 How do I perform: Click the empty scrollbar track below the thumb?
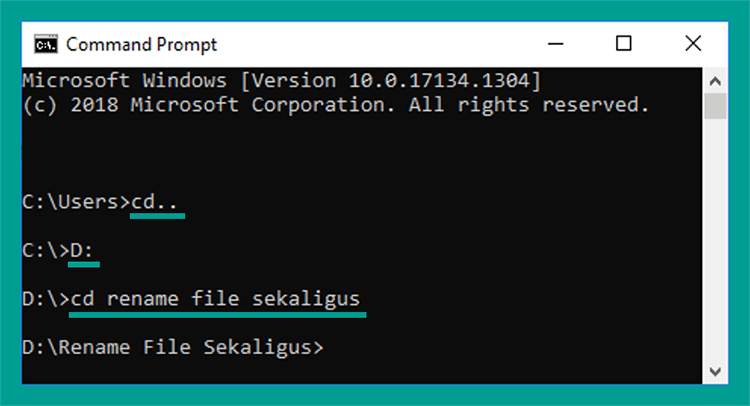715,239
